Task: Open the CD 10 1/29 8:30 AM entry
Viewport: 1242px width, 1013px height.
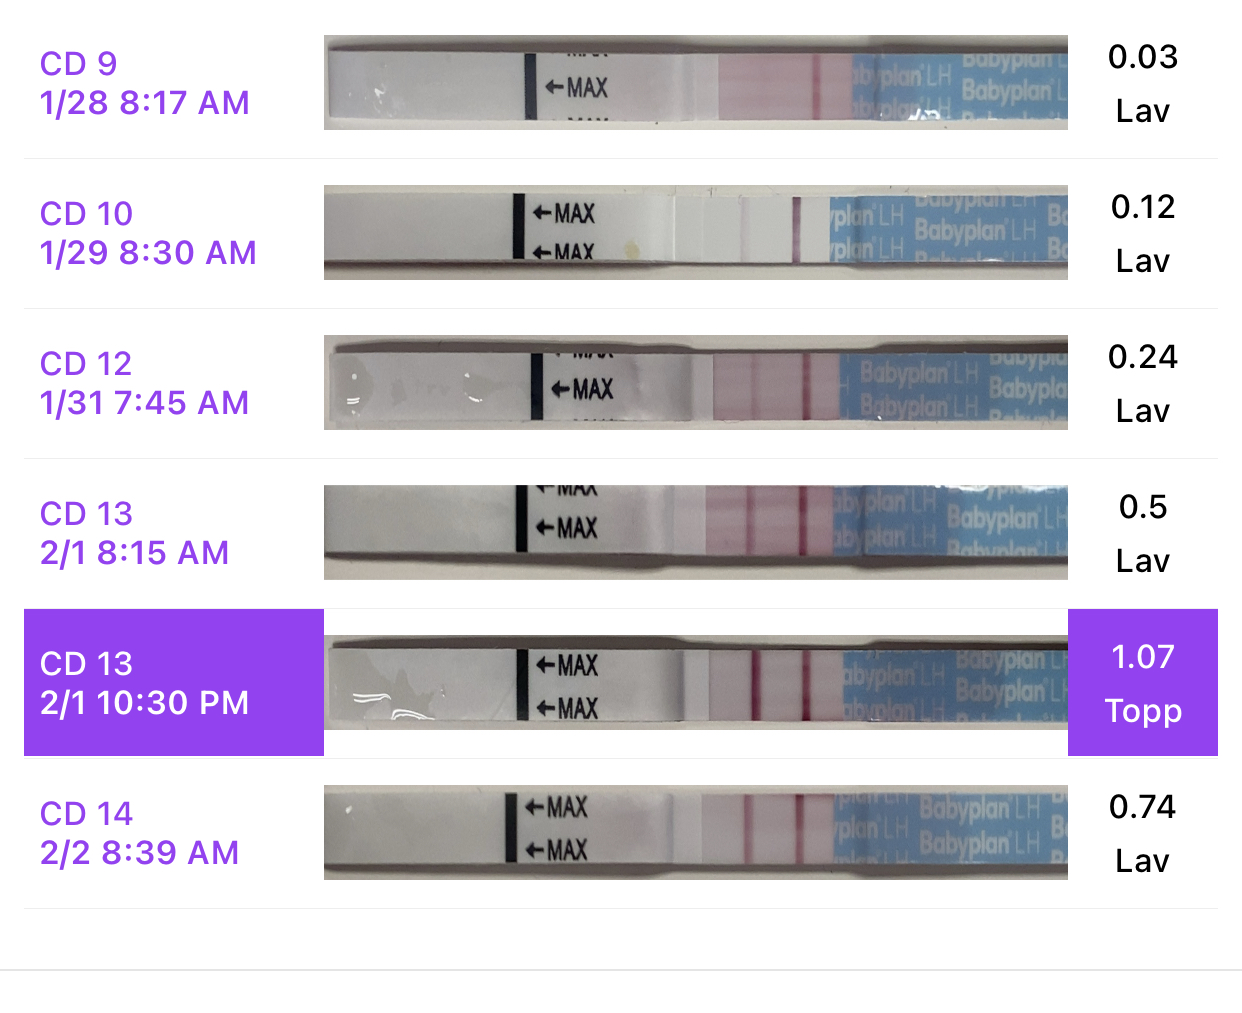Action: [x=148, y=233]
